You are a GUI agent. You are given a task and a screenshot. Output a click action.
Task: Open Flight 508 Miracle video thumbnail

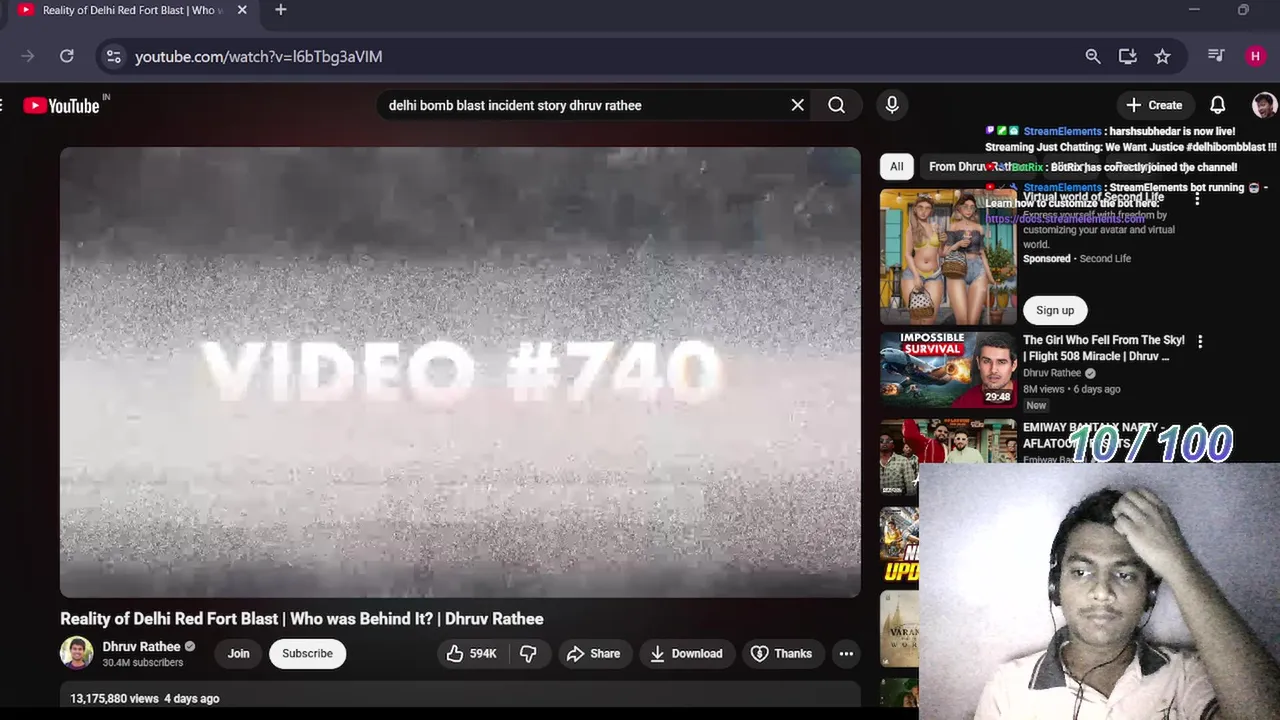pos(948,369)
